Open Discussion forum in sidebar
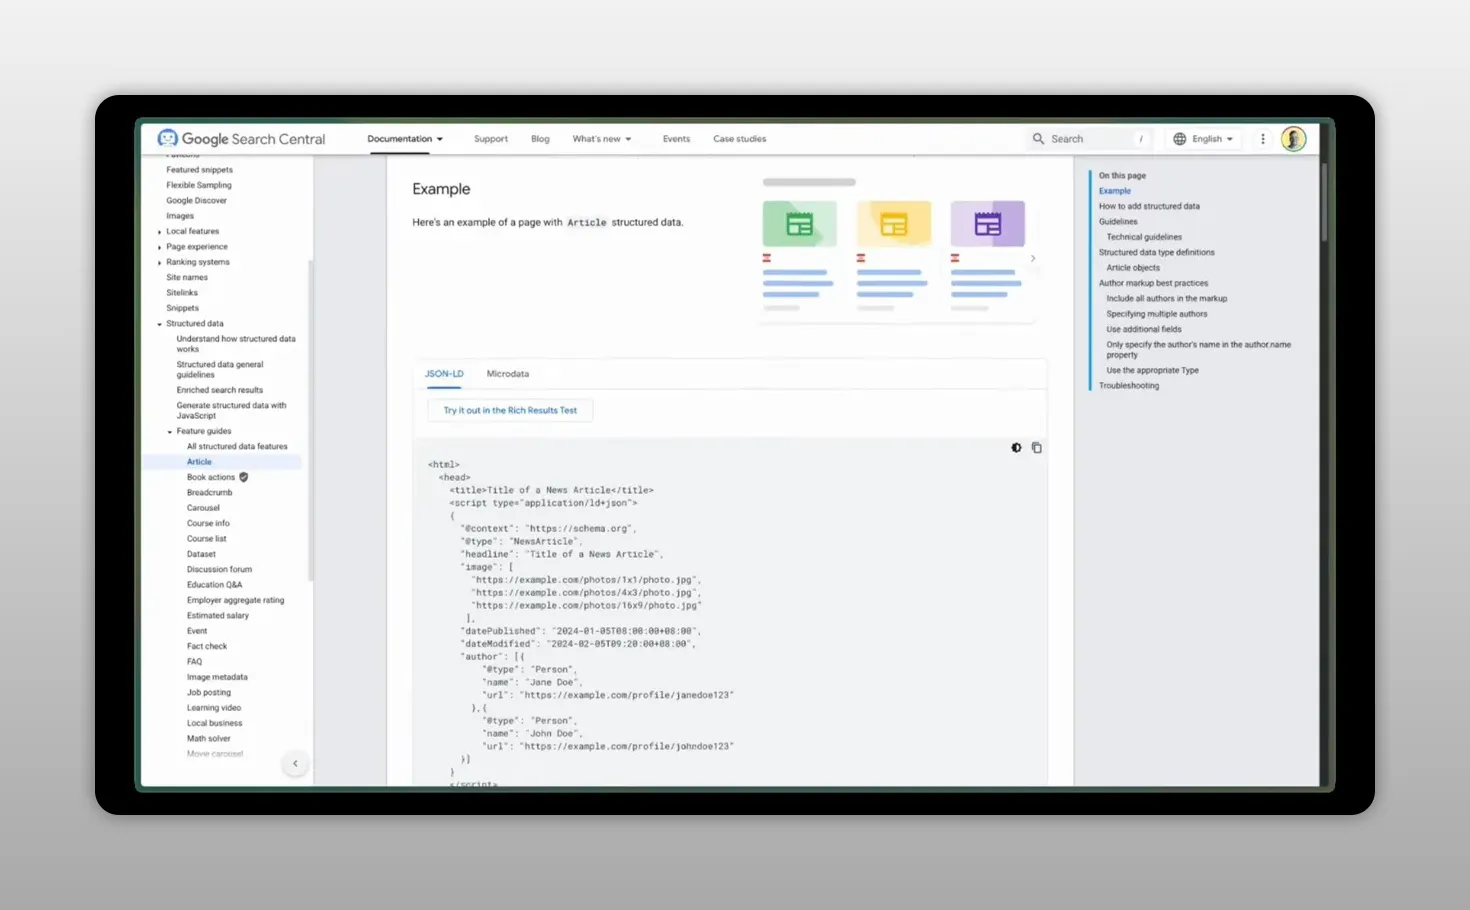1470x910 pixels. tap(220, 570)
